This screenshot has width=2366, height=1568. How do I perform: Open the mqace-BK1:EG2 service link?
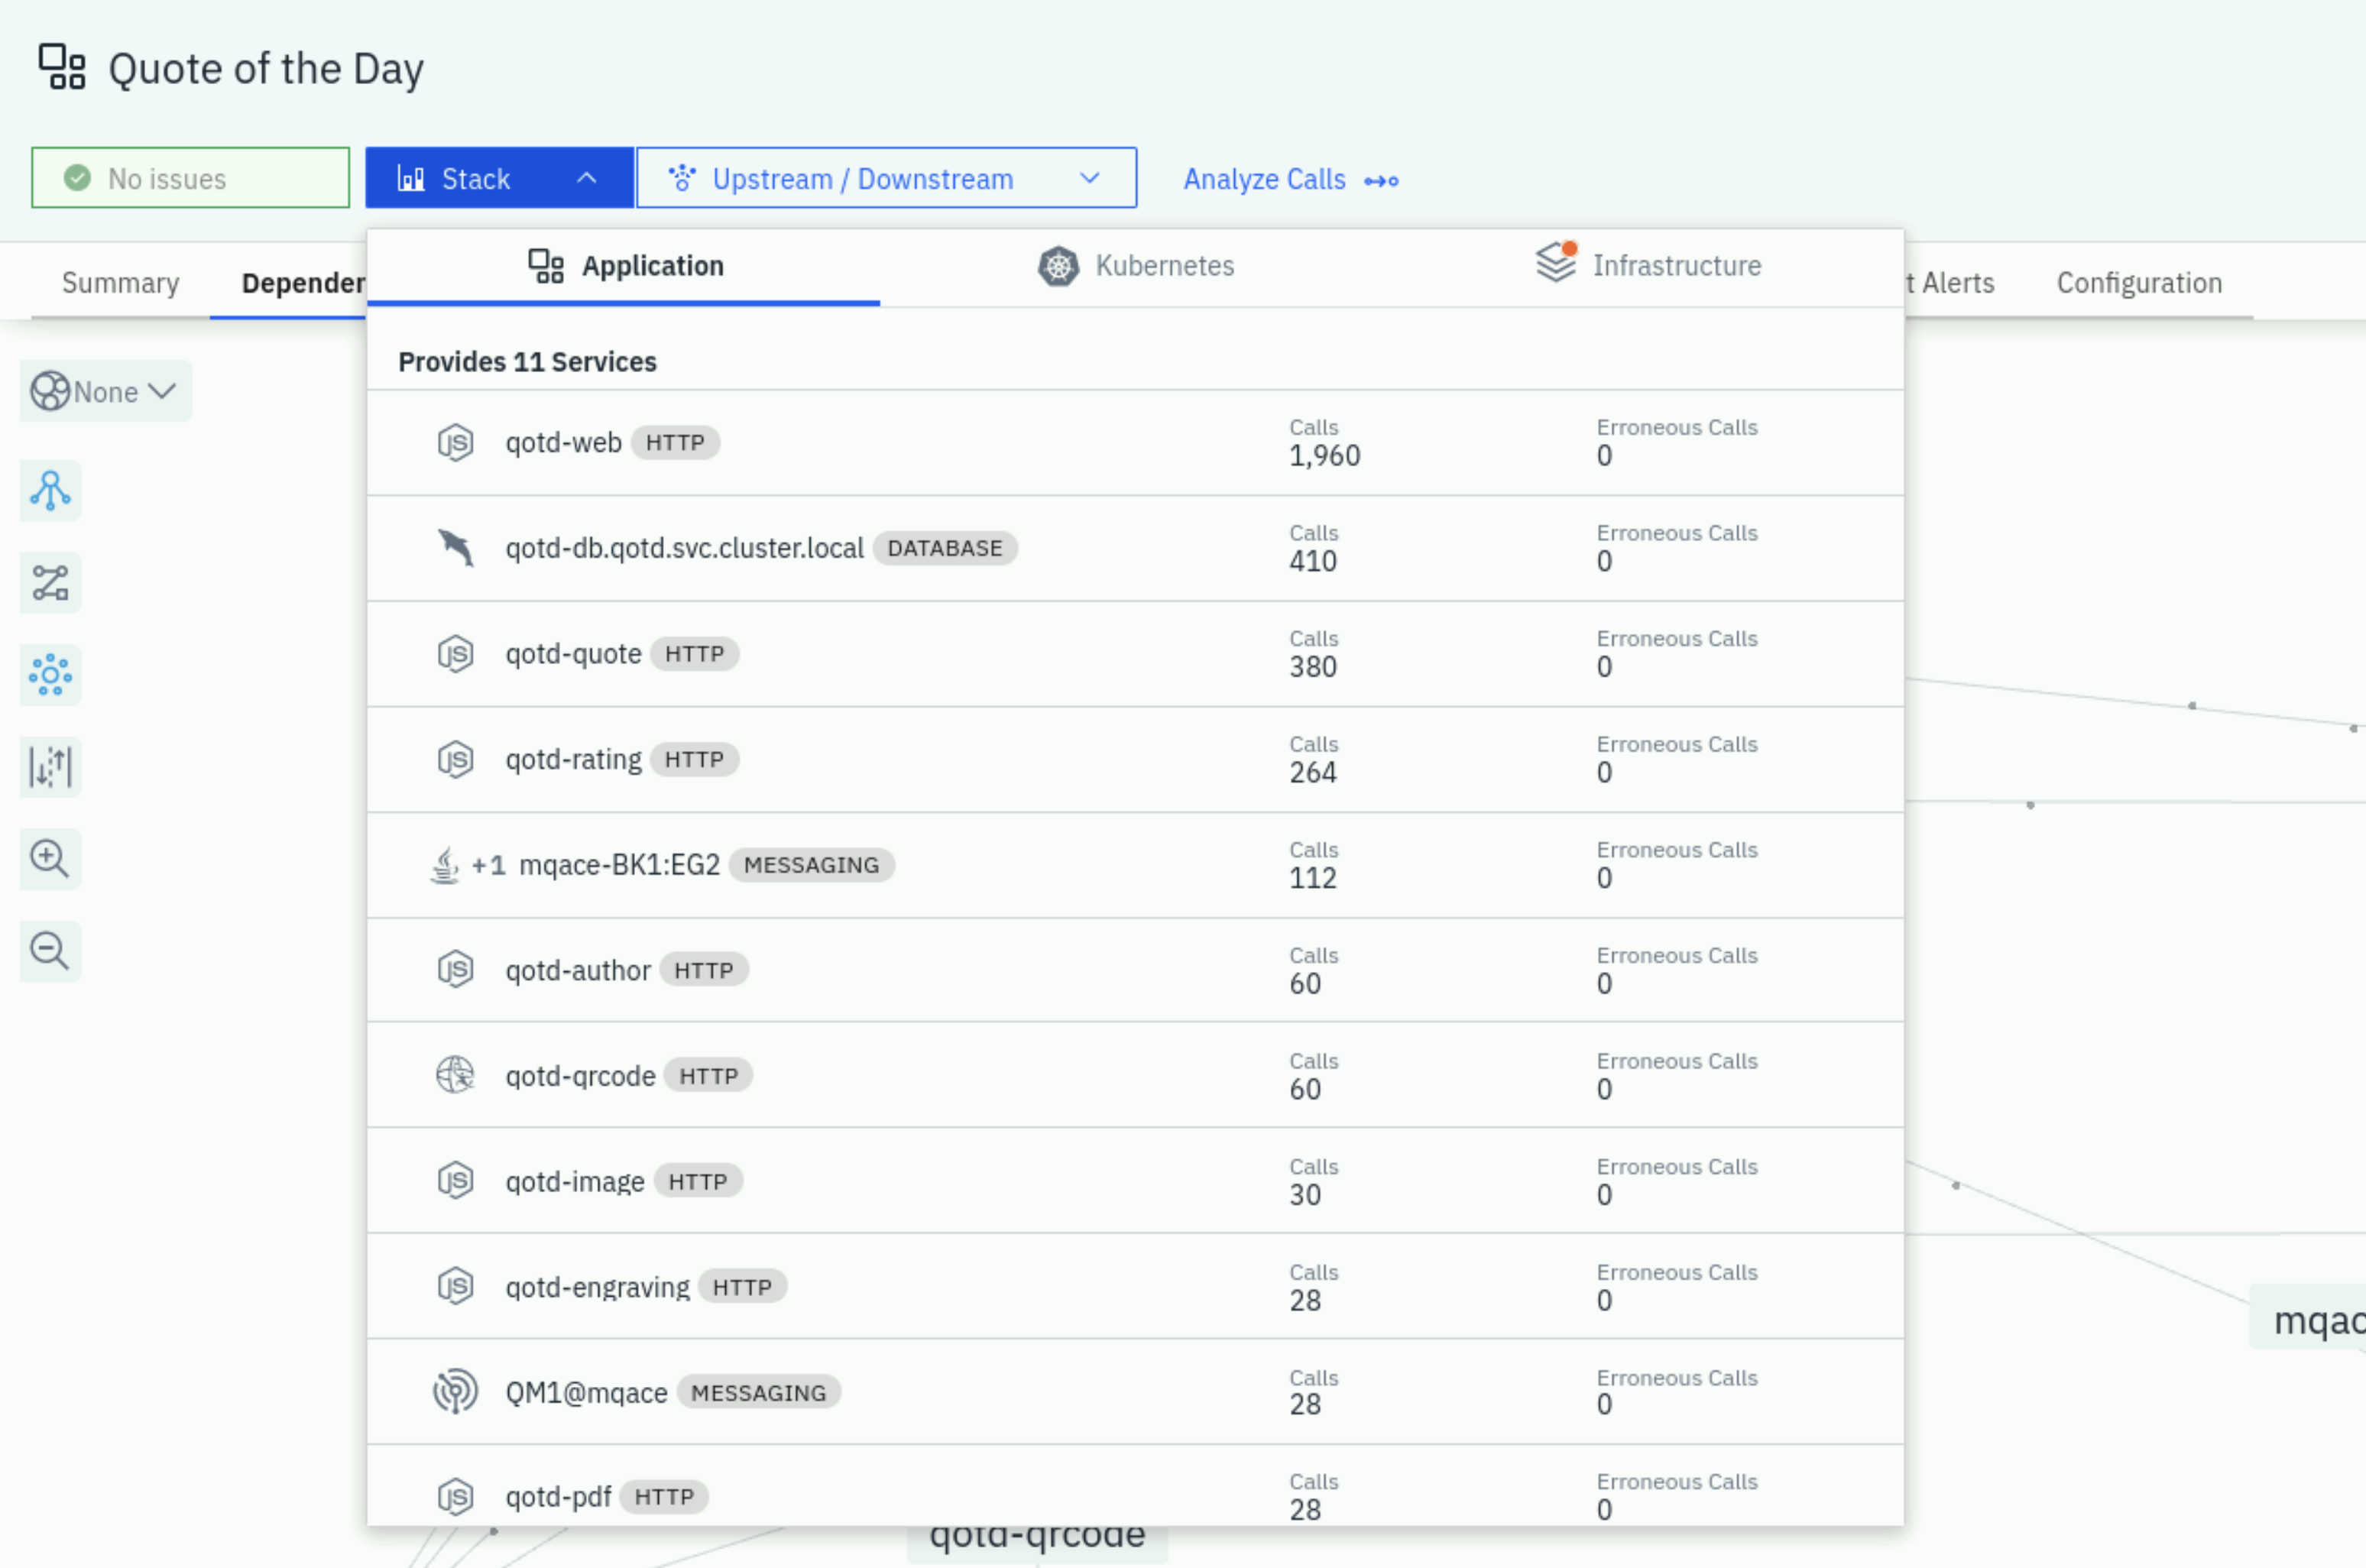(619, 865)
